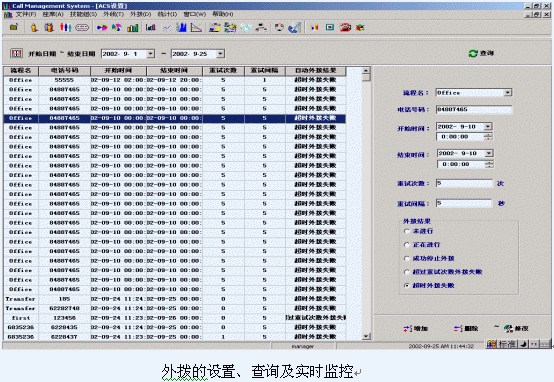This screenshot has width=554, height=382.
Task: Click the 查询 query button
Action: tap(481, 53)
